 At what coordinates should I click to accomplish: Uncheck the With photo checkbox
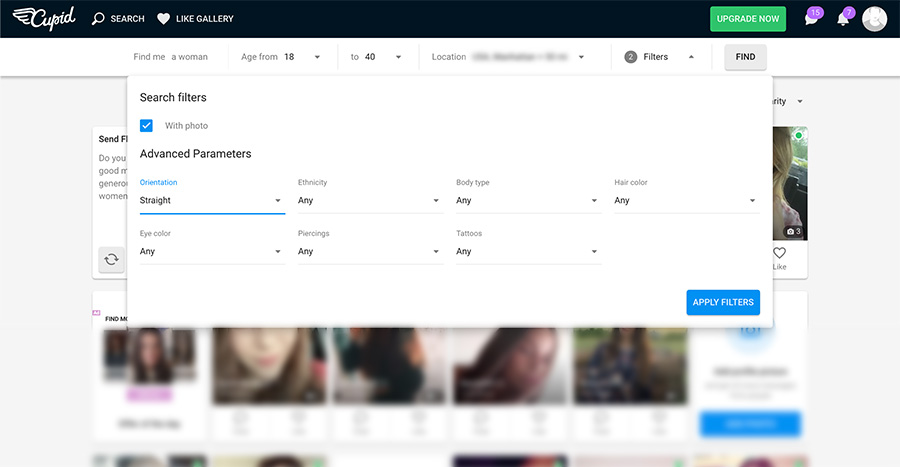(146, 126)
